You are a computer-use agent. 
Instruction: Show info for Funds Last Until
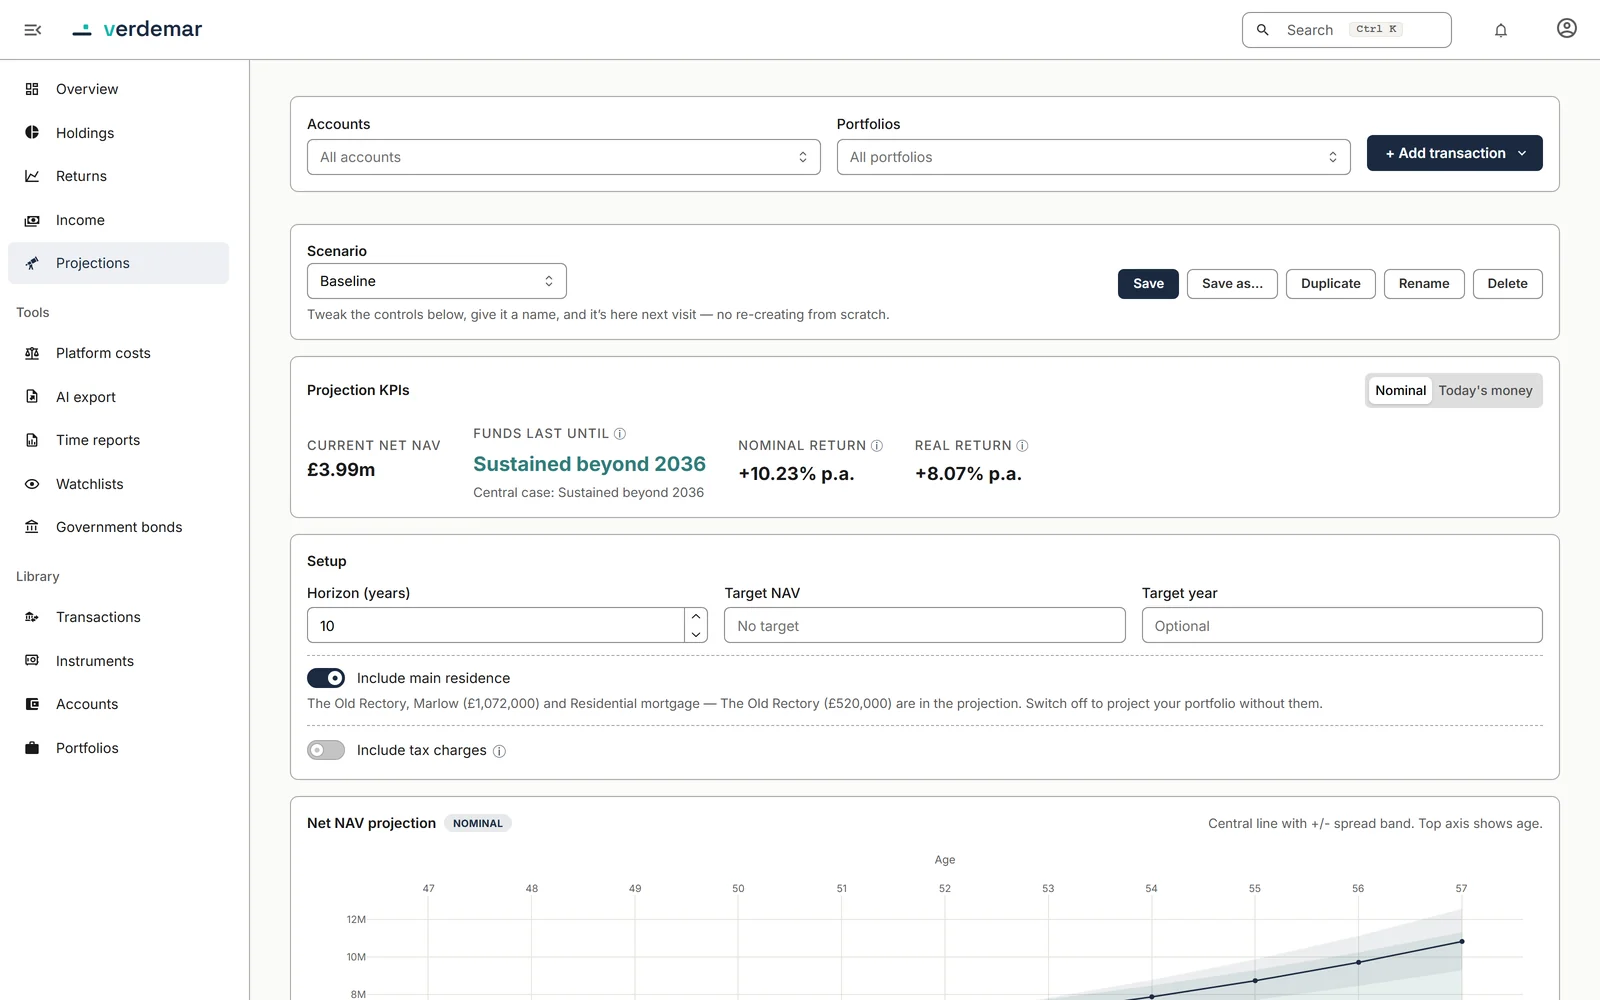coord(620,433)
